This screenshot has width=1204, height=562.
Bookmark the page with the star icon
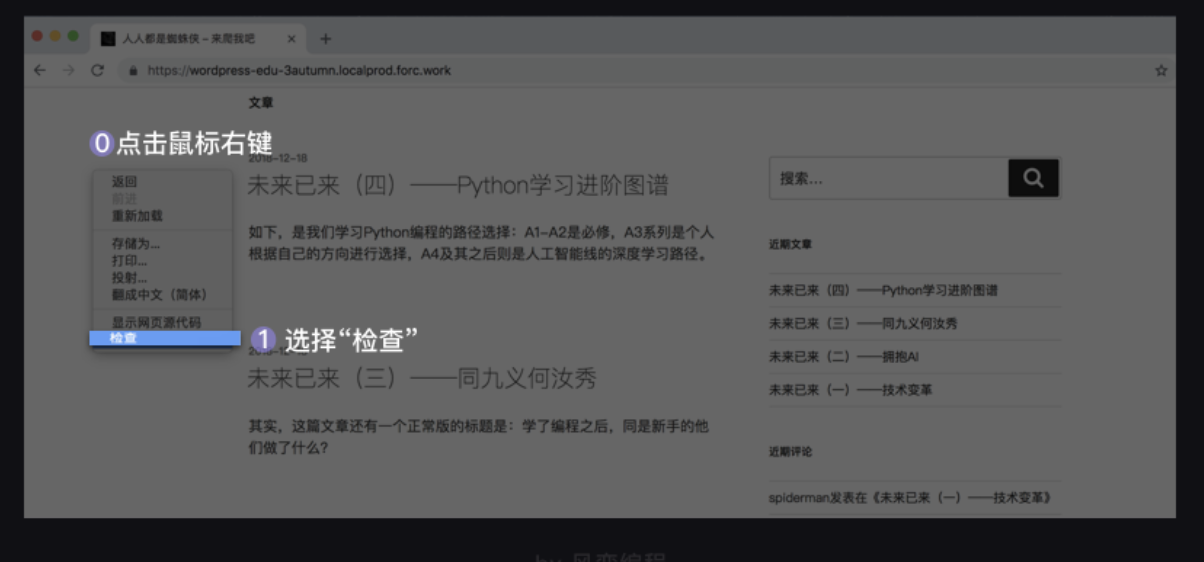click(x=1161, y=71)
